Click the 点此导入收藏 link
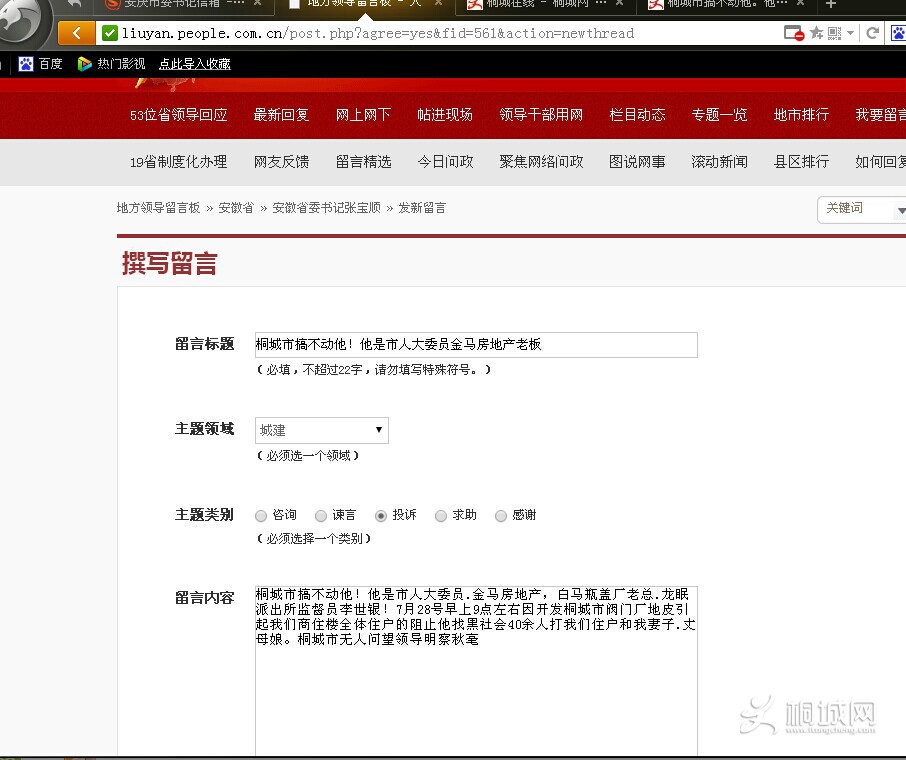Screen dimensions: 906x760 pos(194,64)
